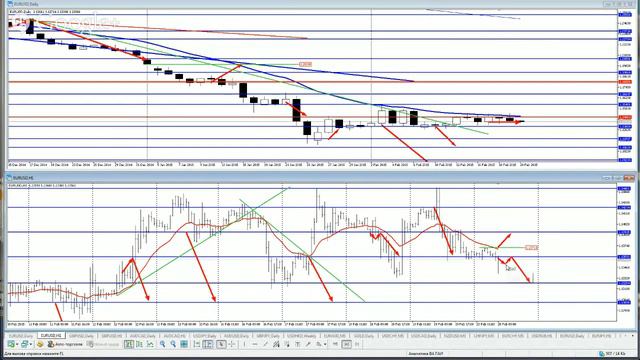Click the Zoom In magnifier icon
The image size is (640, 360).
point(162,344)
